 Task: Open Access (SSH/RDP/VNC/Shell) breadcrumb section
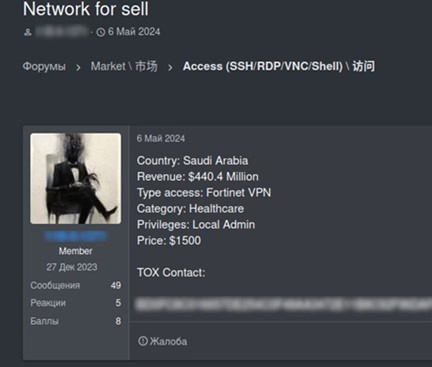[x=279, y=66]
